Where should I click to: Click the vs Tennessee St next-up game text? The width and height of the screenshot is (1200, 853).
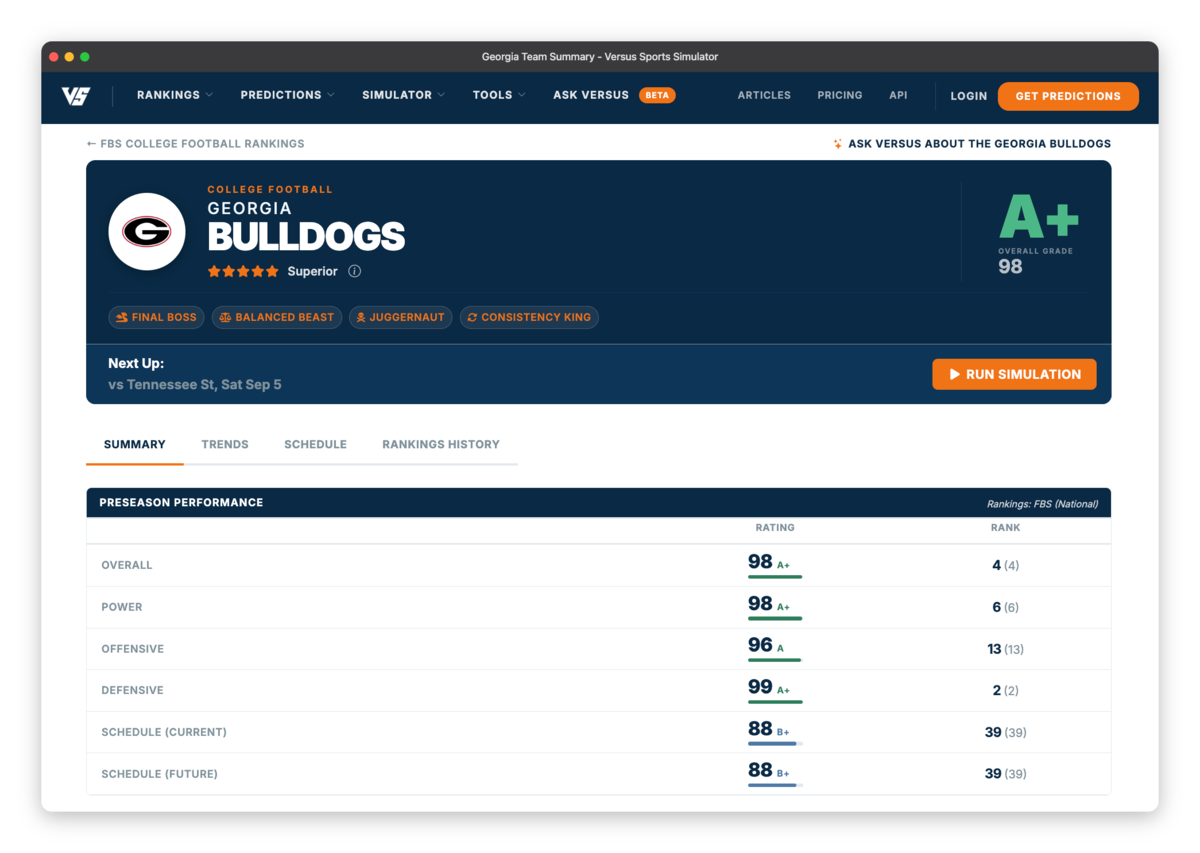(195, 384)
